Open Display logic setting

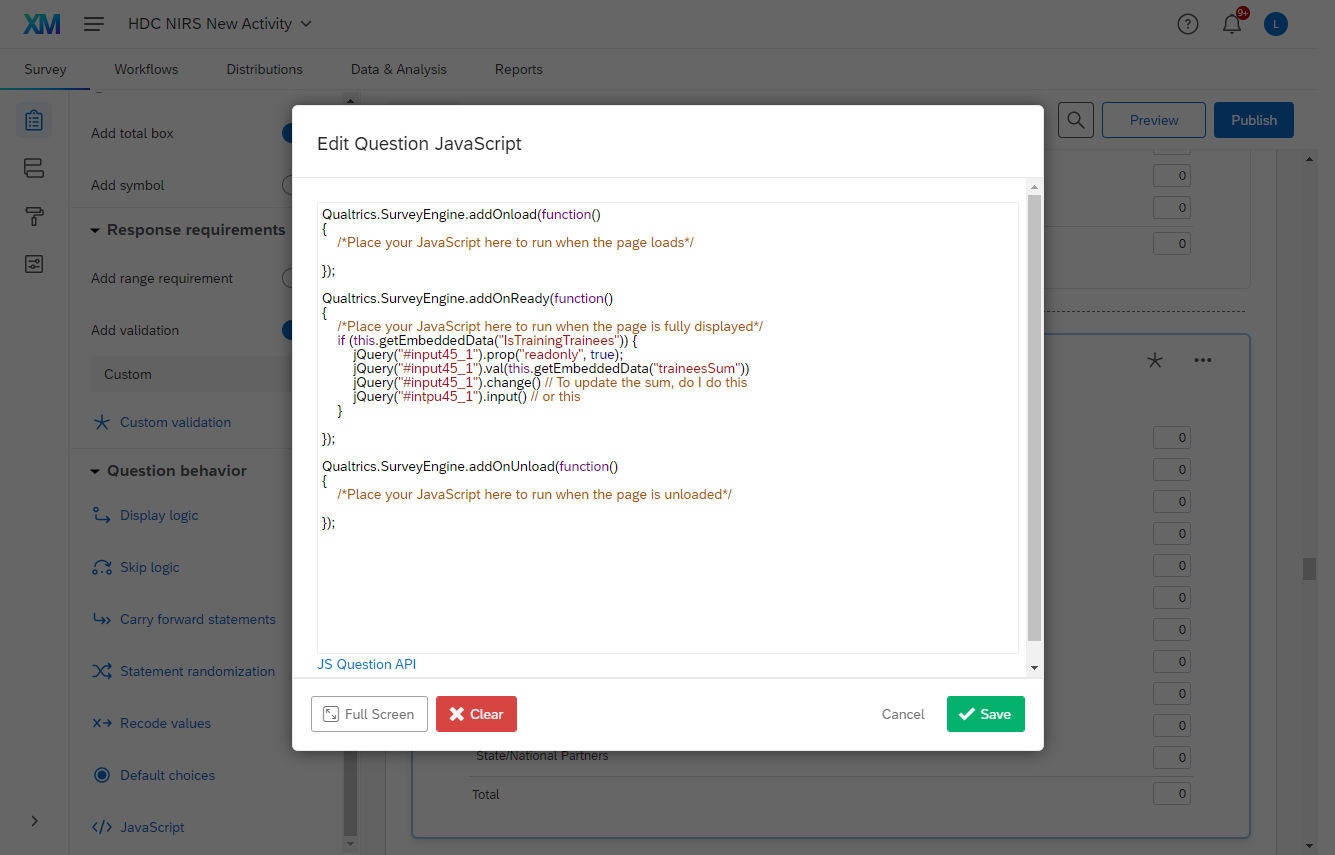[x=159, y=515]
